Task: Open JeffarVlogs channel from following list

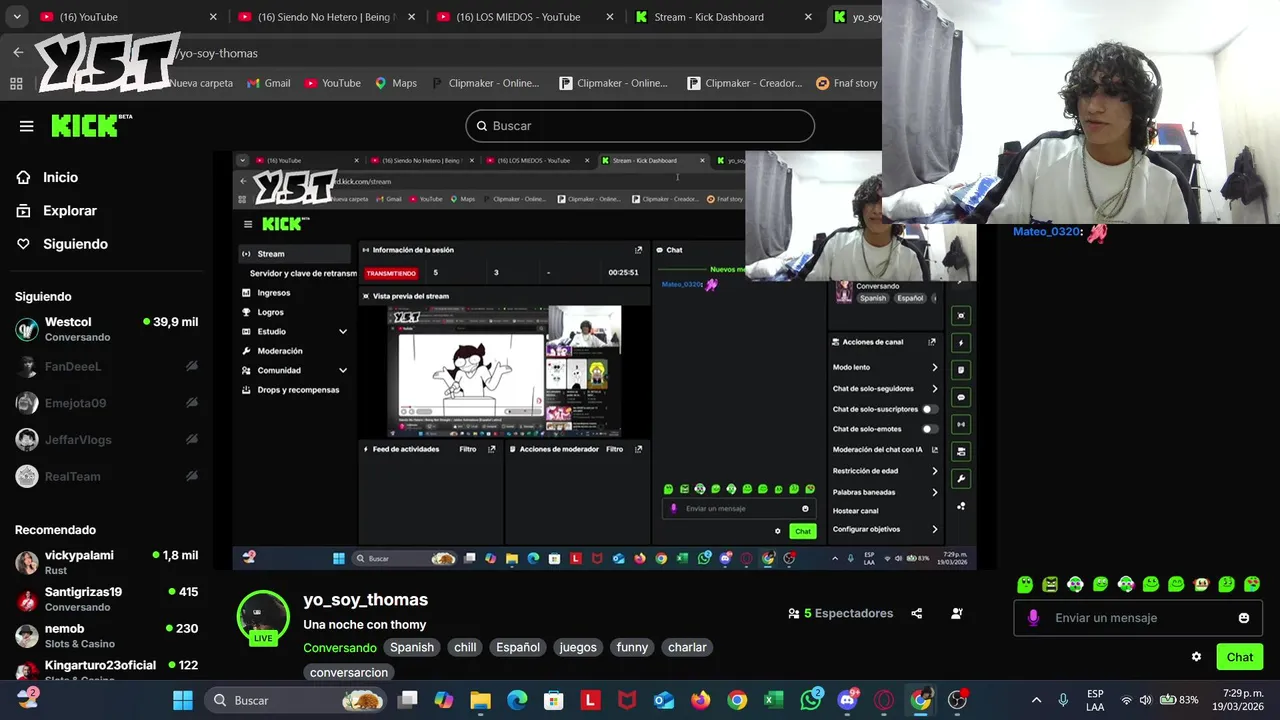Action: pos(106,440)
